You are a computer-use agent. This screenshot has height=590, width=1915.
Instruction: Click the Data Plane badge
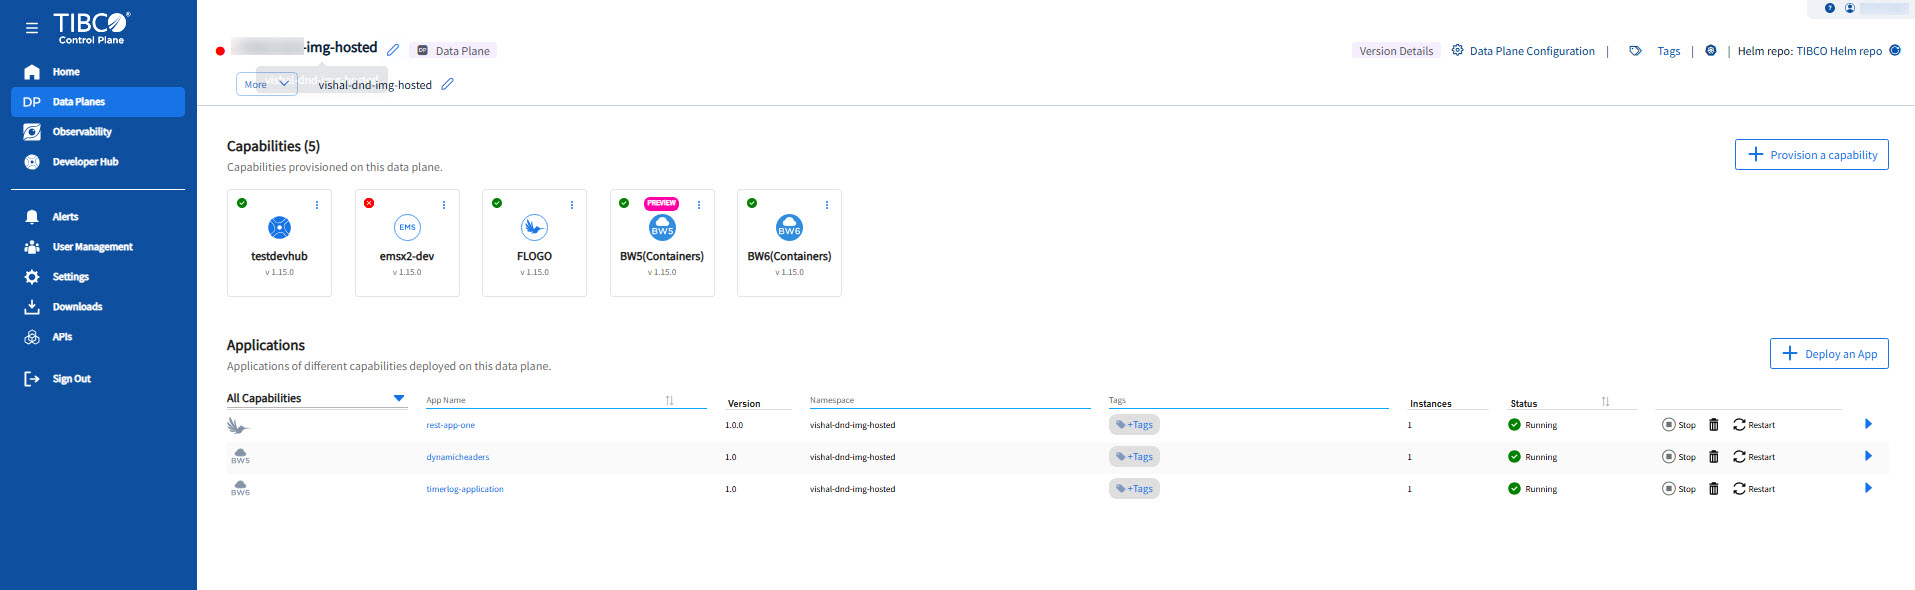454,51
